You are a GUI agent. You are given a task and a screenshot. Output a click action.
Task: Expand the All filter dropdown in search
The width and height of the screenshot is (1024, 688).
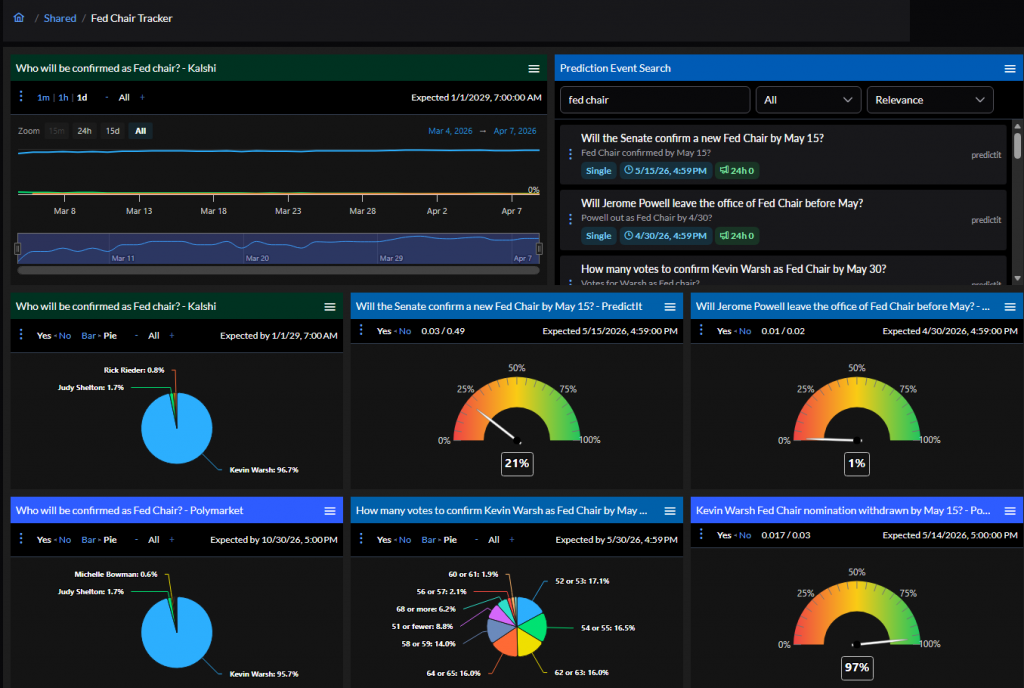(809, 100)
